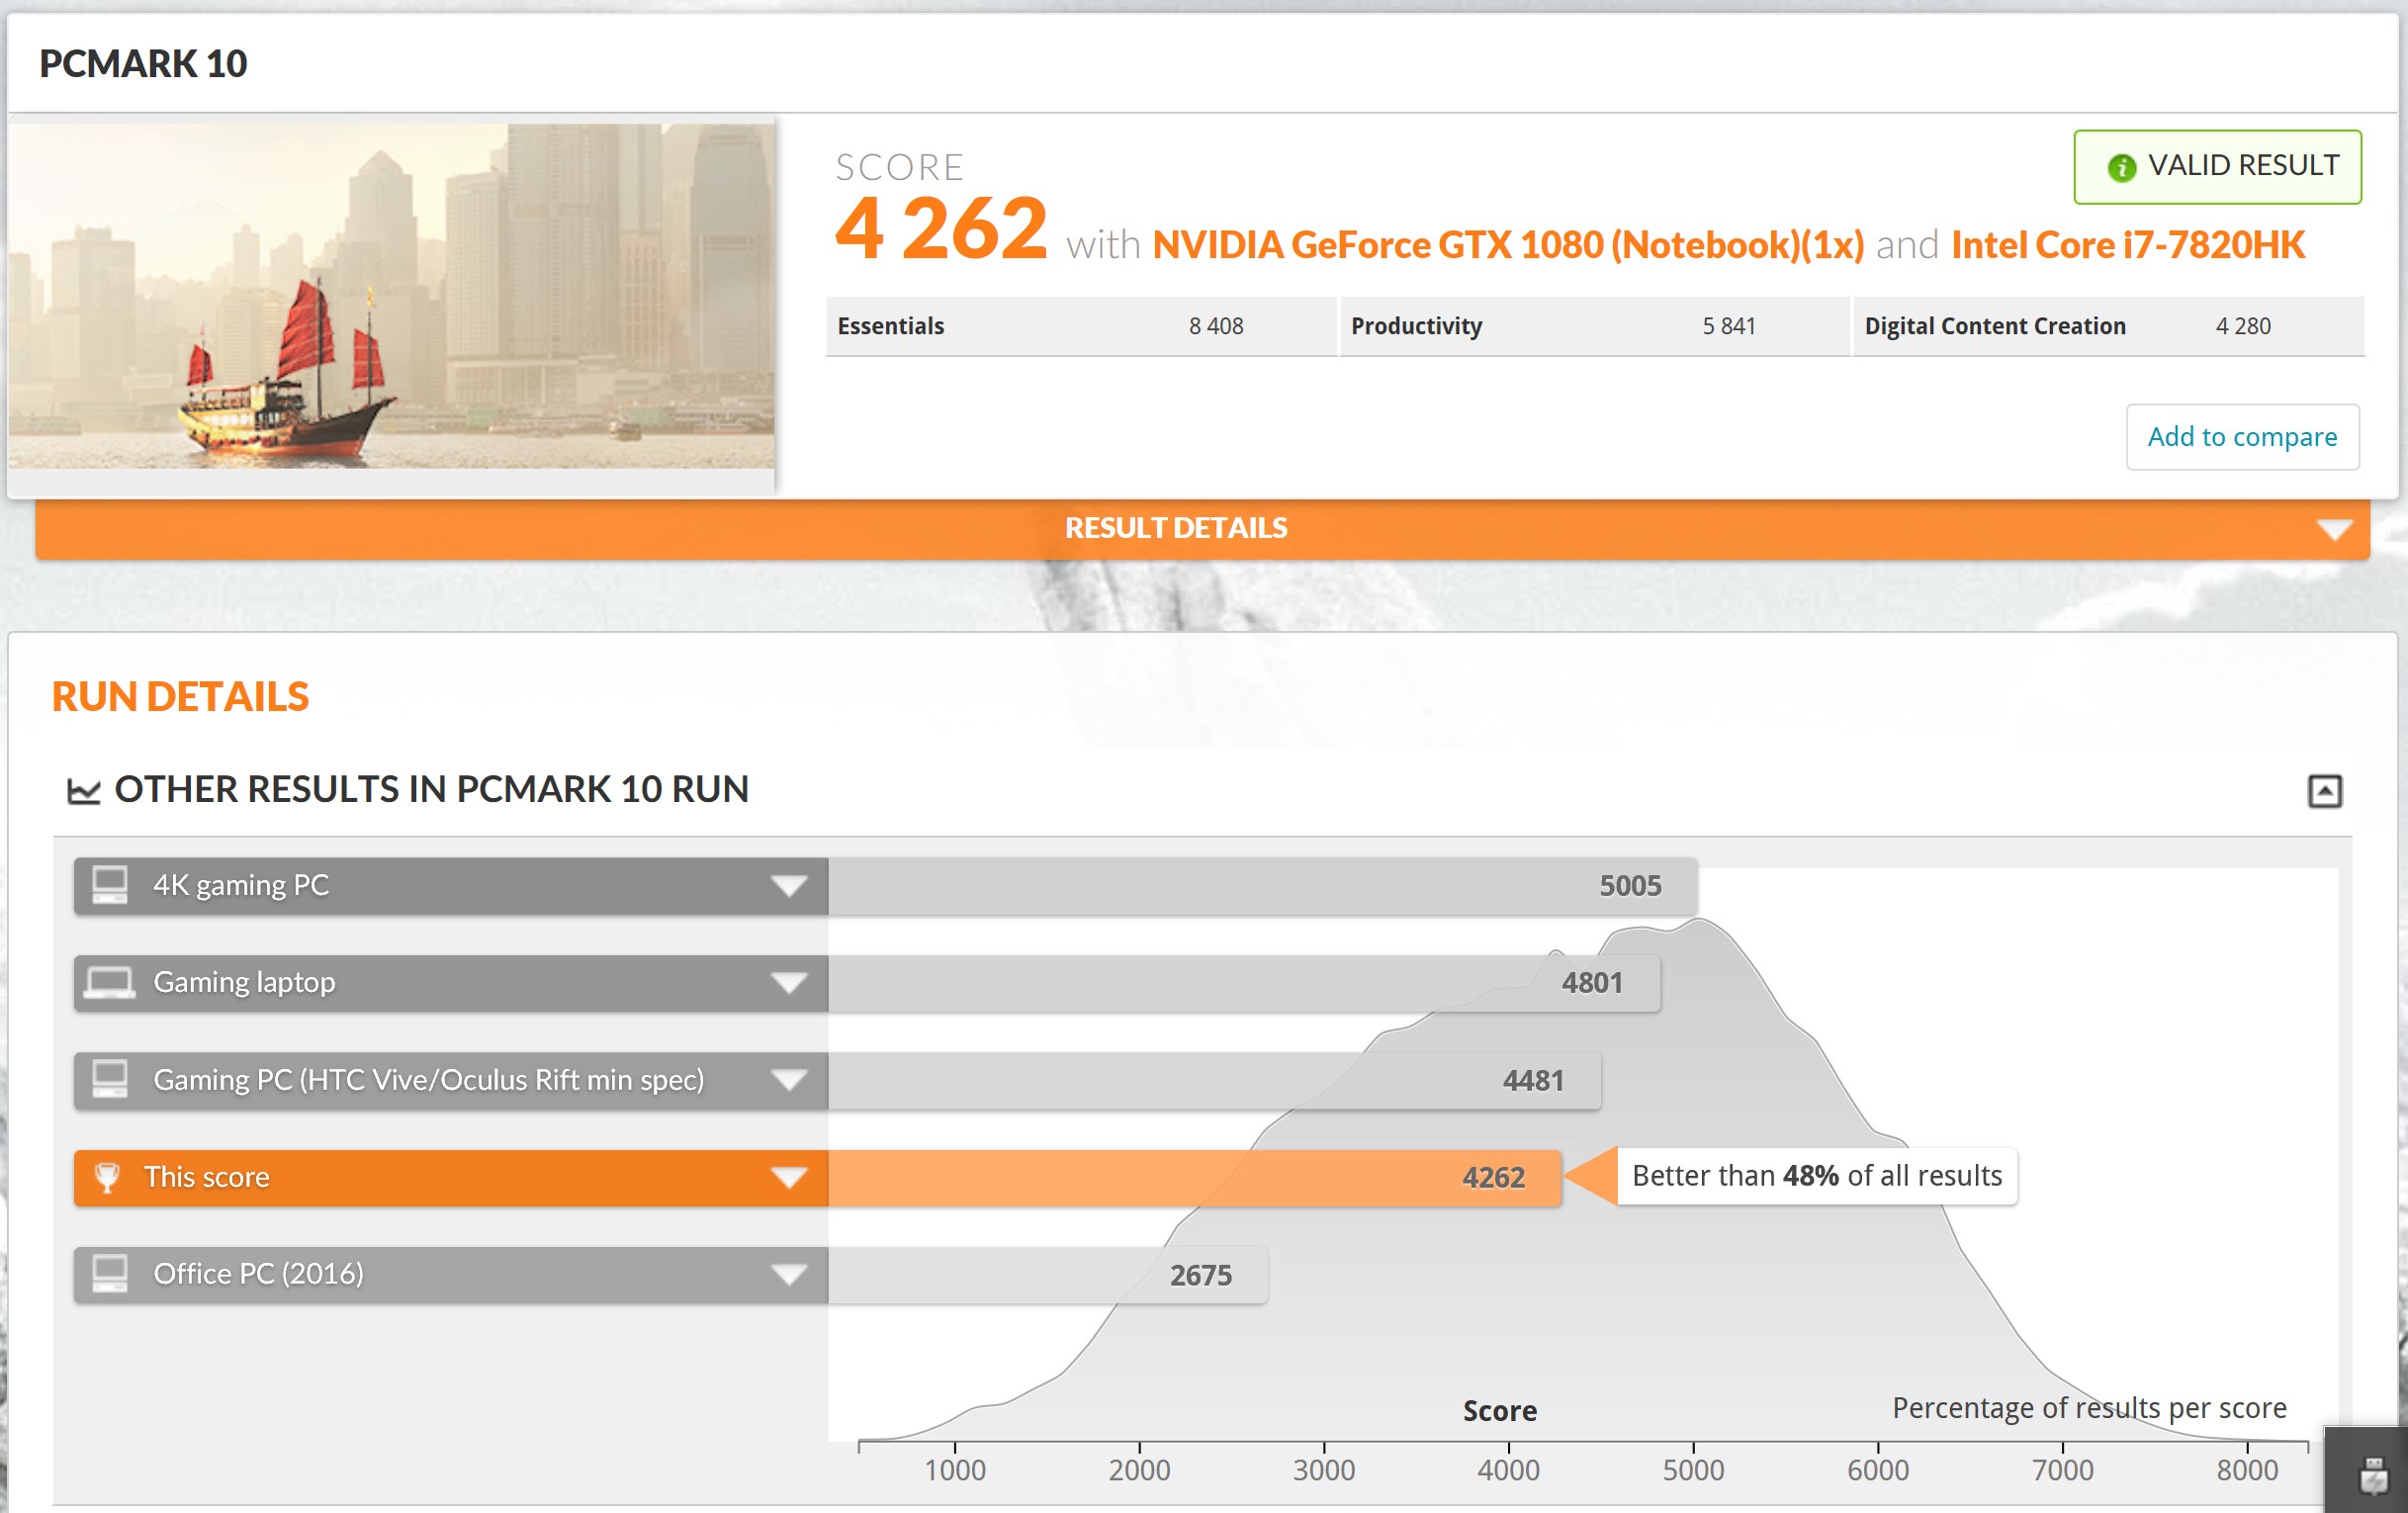This screenshot has height=1513, width=2408.
Task: Click the PCMark 10 junk boat thumbnail
Action: click(x=391, y=296)
